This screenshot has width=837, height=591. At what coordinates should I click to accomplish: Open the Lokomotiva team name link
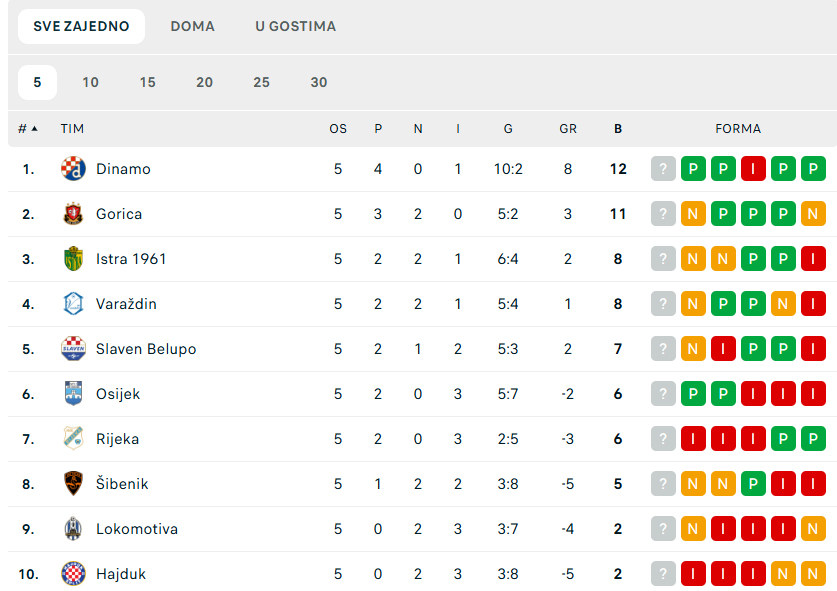point(136,529)
